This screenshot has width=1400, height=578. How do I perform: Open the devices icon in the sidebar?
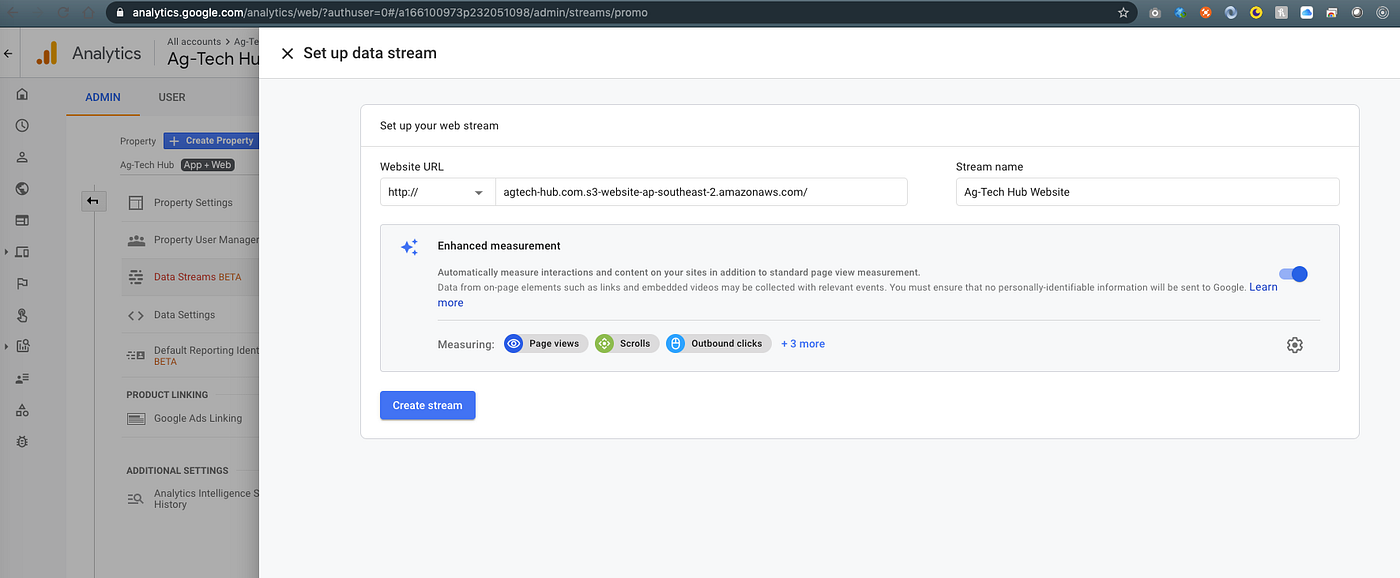[x=22, y=252]
